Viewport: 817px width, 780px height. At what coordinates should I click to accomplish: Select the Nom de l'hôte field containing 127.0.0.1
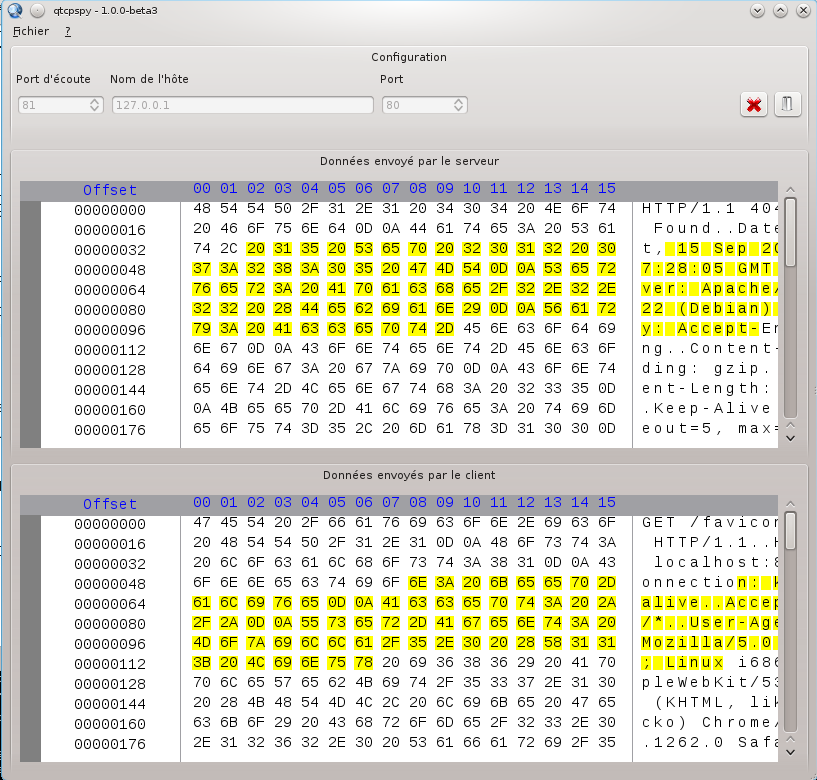(242, 104)
